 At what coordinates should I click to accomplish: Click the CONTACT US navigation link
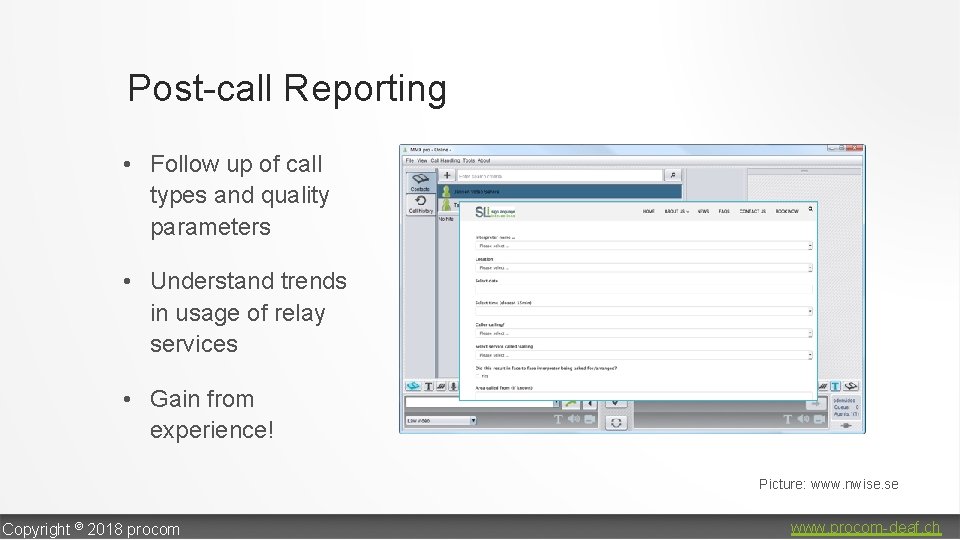click(752, 211)
